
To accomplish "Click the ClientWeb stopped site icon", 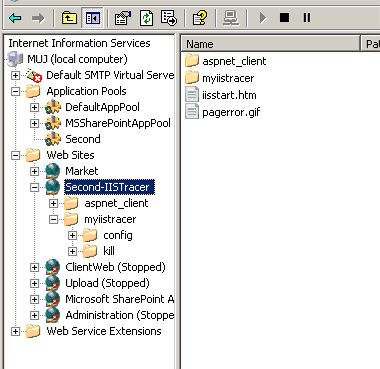I will [x=53, y=267].
